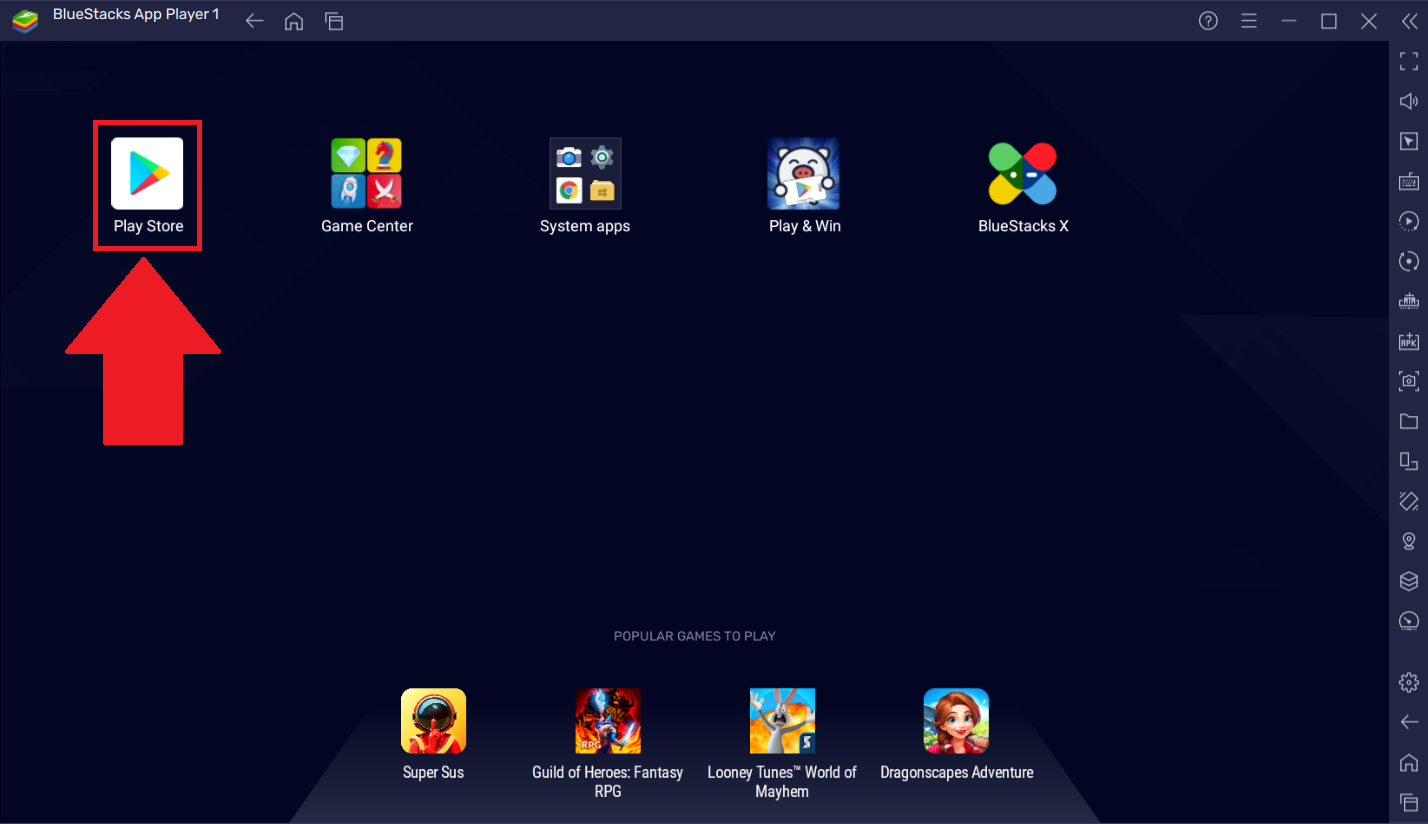1428x824 pixels.
Task: Click the sidebar home icon
Action: coord(1408,762)
